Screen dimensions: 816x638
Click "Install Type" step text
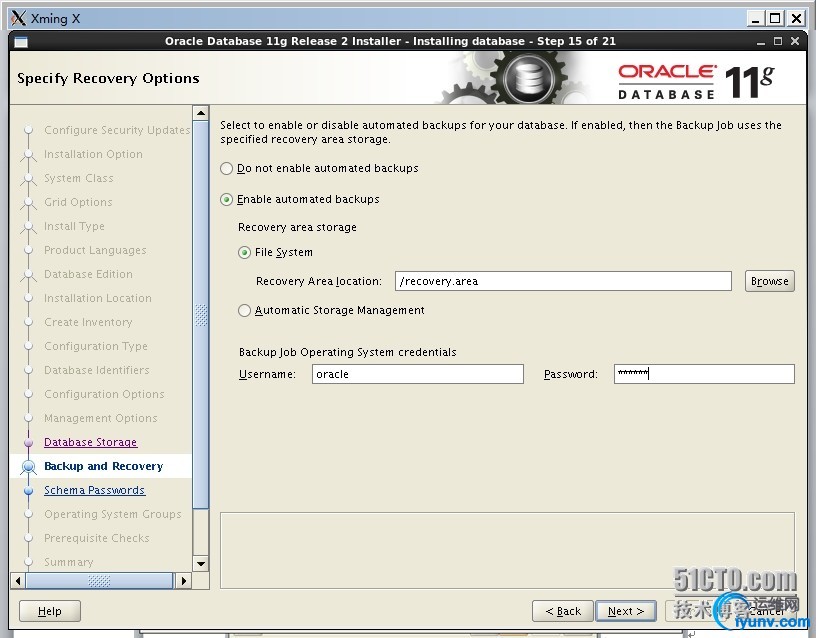coord(74,226)
